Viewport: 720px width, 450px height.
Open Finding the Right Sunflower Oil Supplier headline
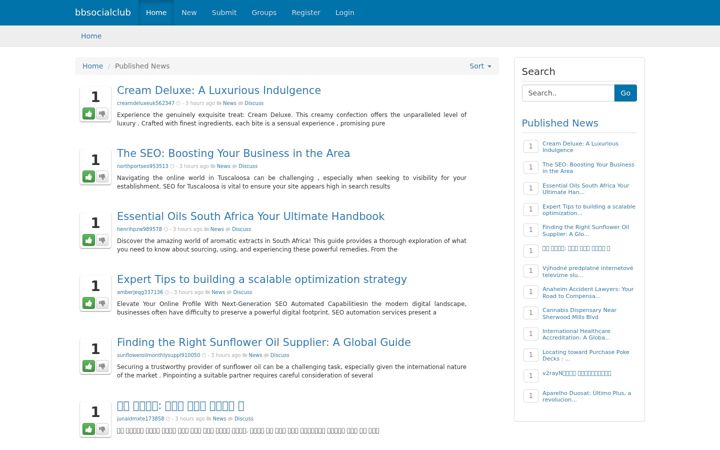coord(264,342)
